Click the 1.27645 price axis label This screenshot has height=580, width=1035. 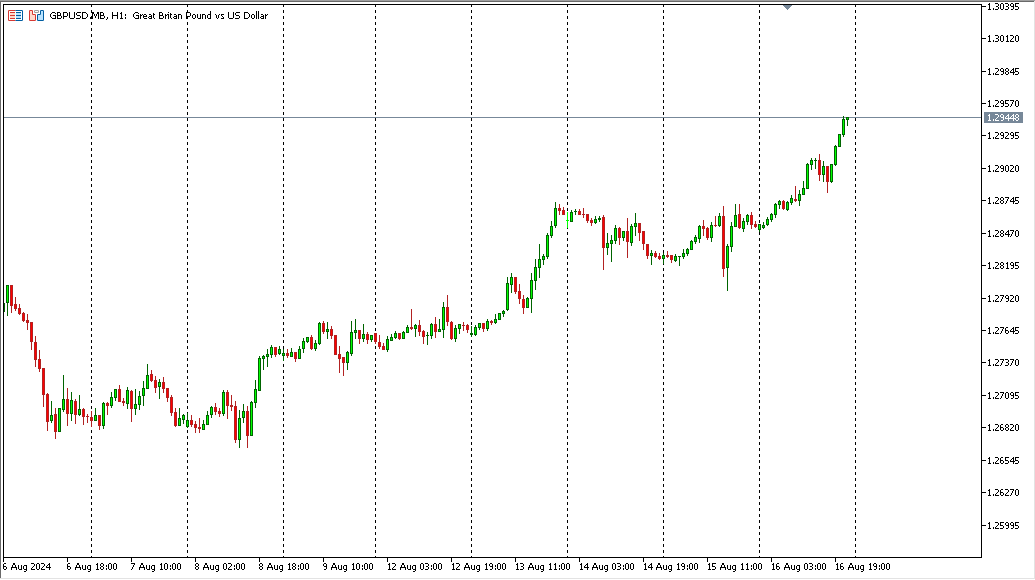coord(1003,331)
